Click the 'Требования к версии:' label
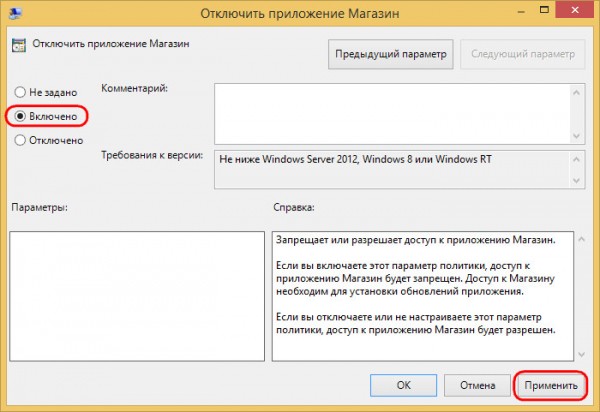The image size is (600, 412). pyautogui.click(x=152, y=155)
